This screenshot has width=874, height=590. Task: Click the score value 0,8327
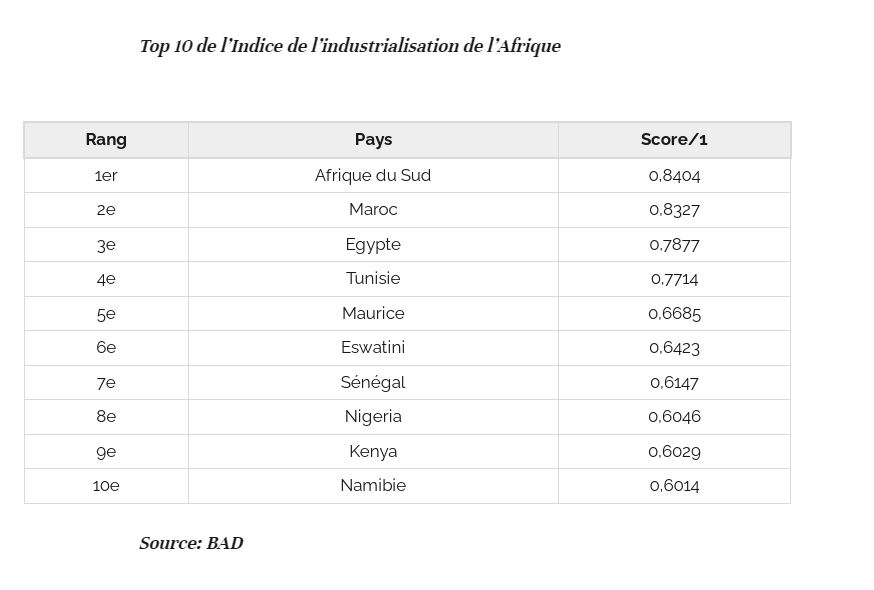tap(674, 210)
